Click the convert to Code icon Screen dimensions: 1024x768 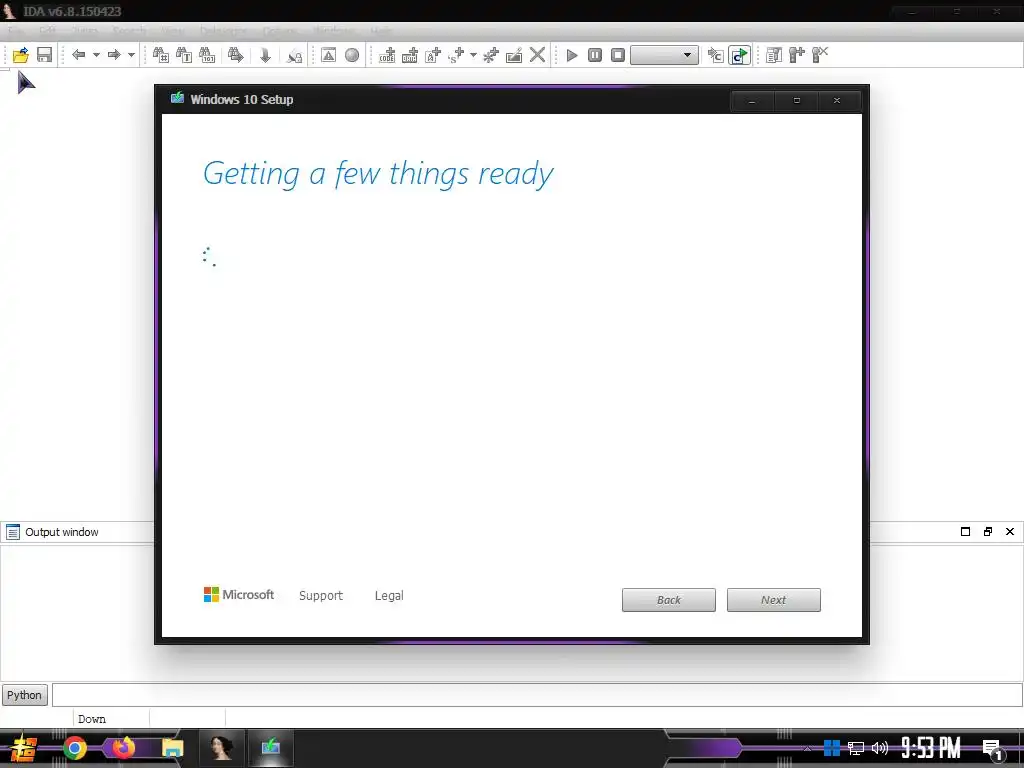pos(387,55)
